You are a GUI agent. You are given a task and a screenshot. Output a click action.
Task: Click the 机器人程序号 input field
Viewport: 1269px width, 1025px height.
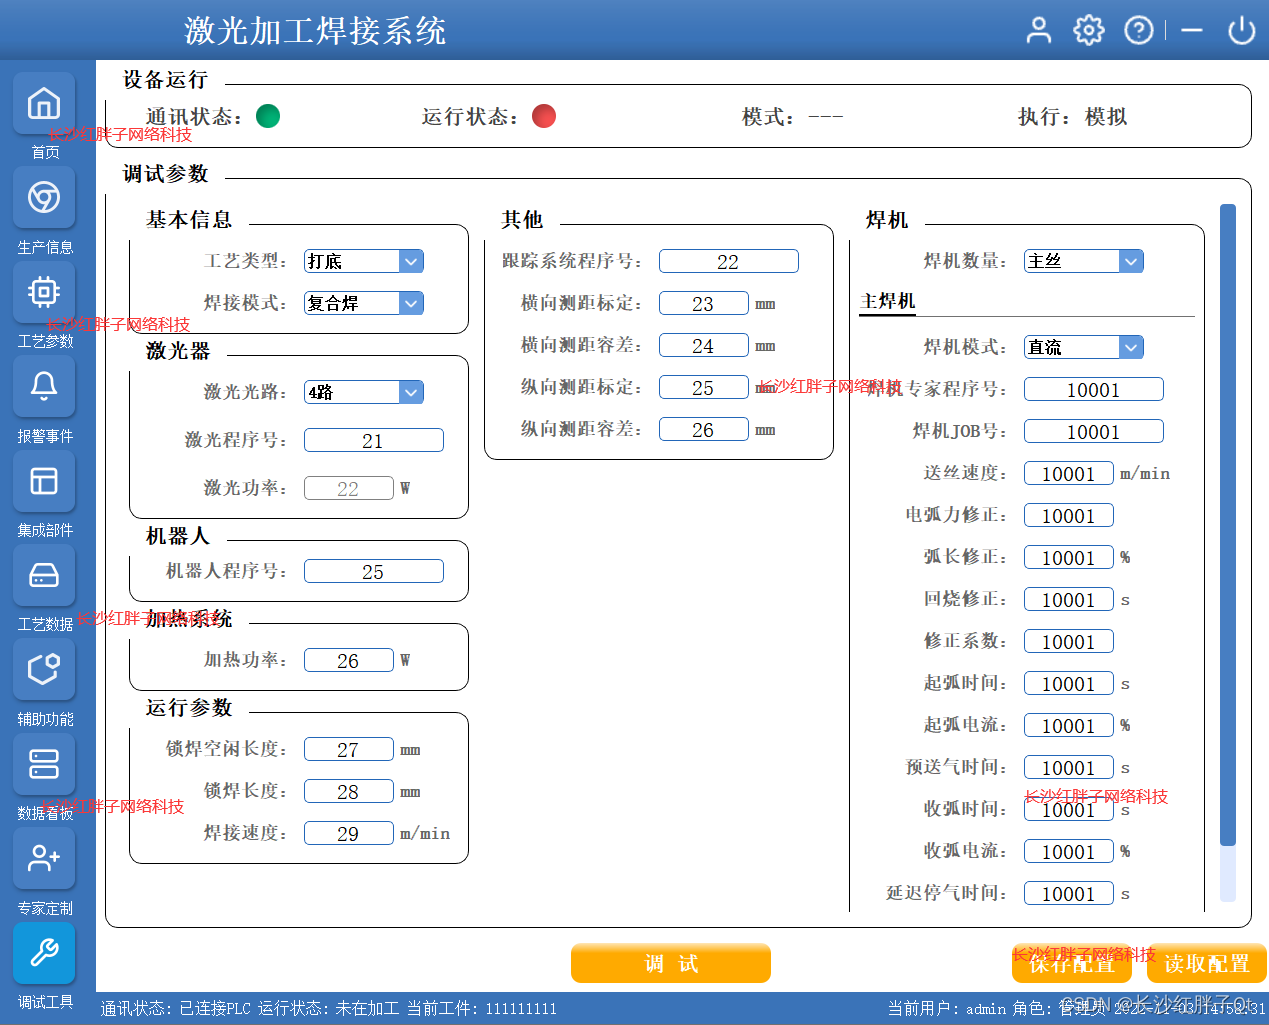coord(374,571)
